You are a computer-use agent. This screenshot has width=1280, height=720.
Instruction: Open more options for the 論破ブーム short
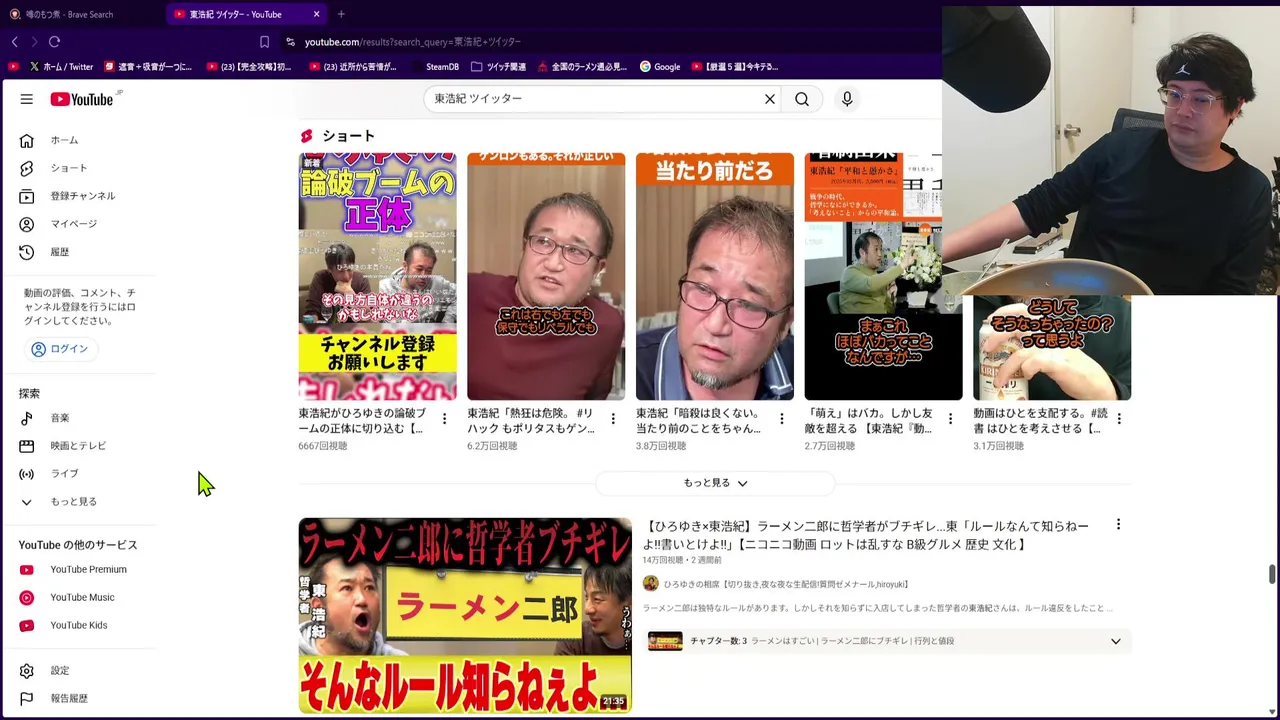[444, 419]
